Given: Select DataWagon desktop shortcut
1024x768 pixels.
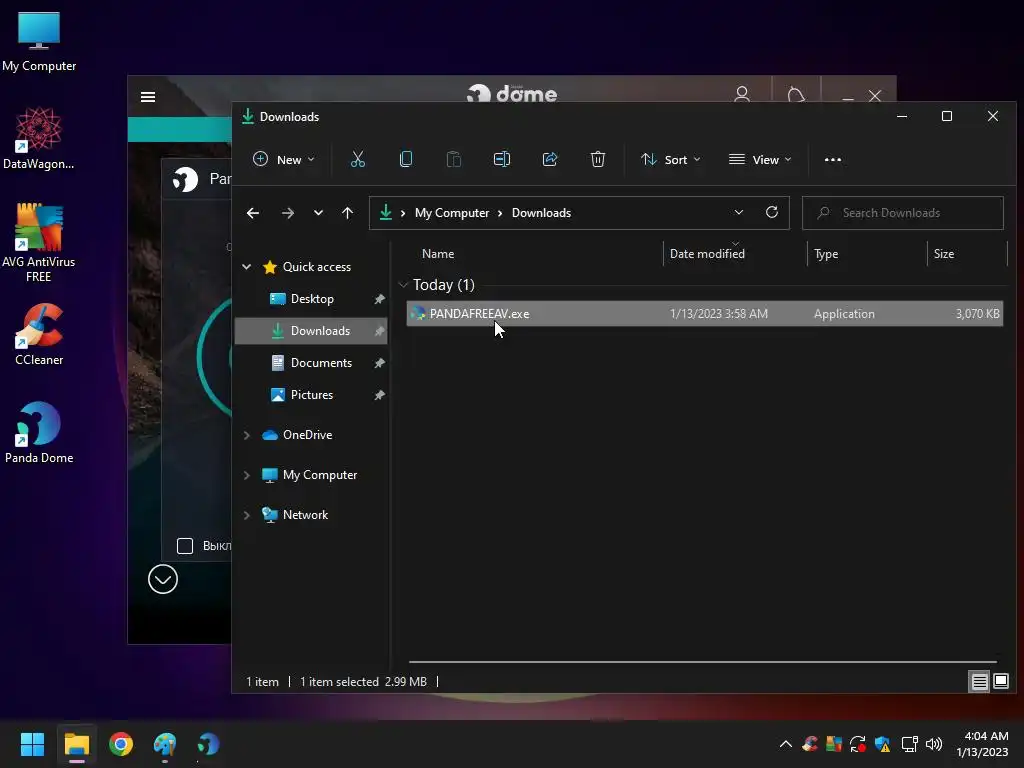Looking at the screenshot, I should tap(39, 138).
